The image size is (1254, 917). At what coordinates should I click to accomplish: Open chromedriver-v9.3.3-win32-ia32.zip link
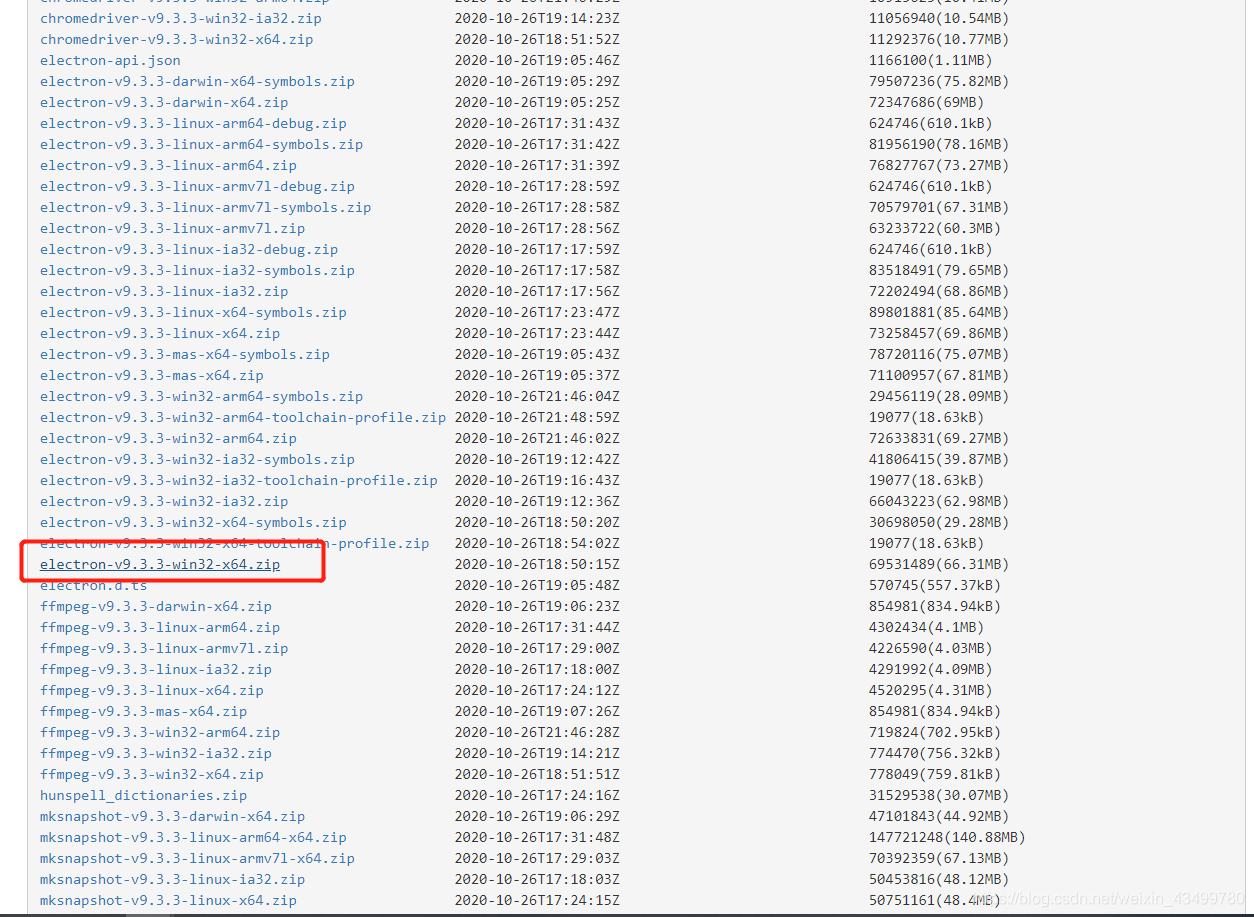click(181, 18)
